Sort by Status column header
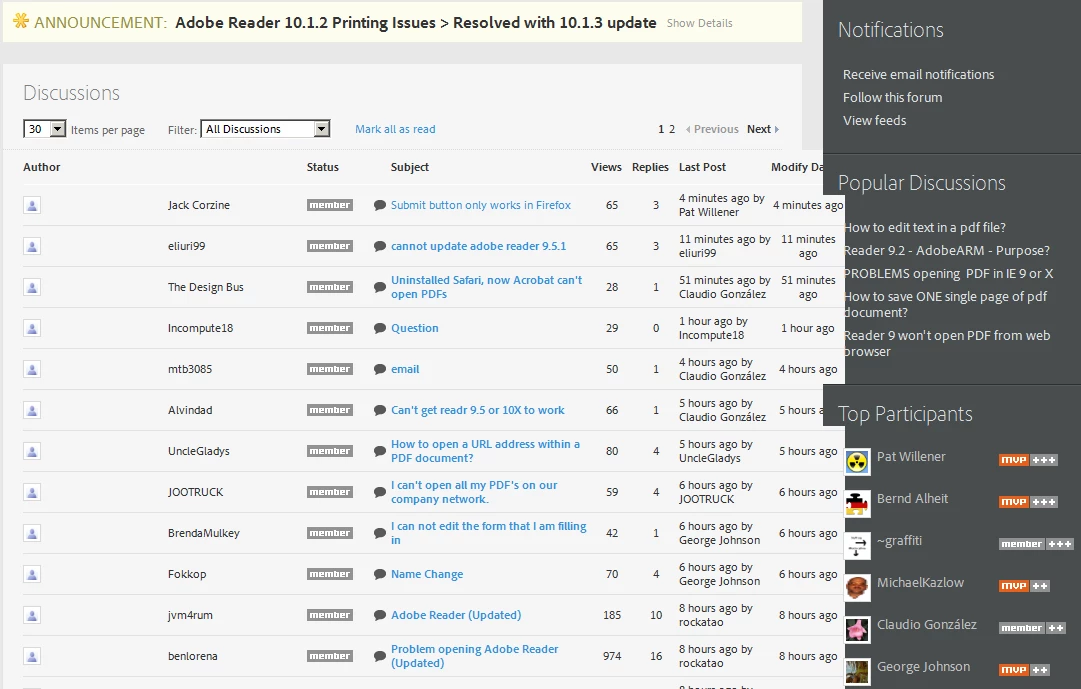 (323, 167)
